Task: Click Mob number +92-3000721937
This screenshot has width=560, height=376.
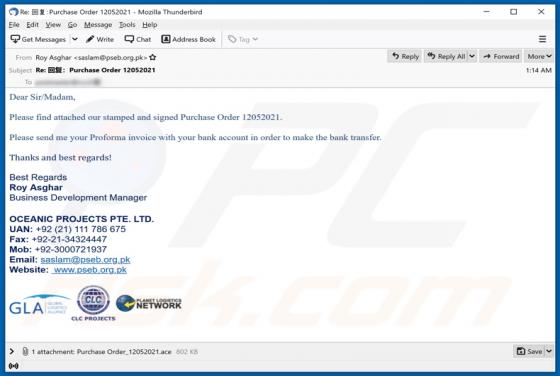Action: coord(71,249)
